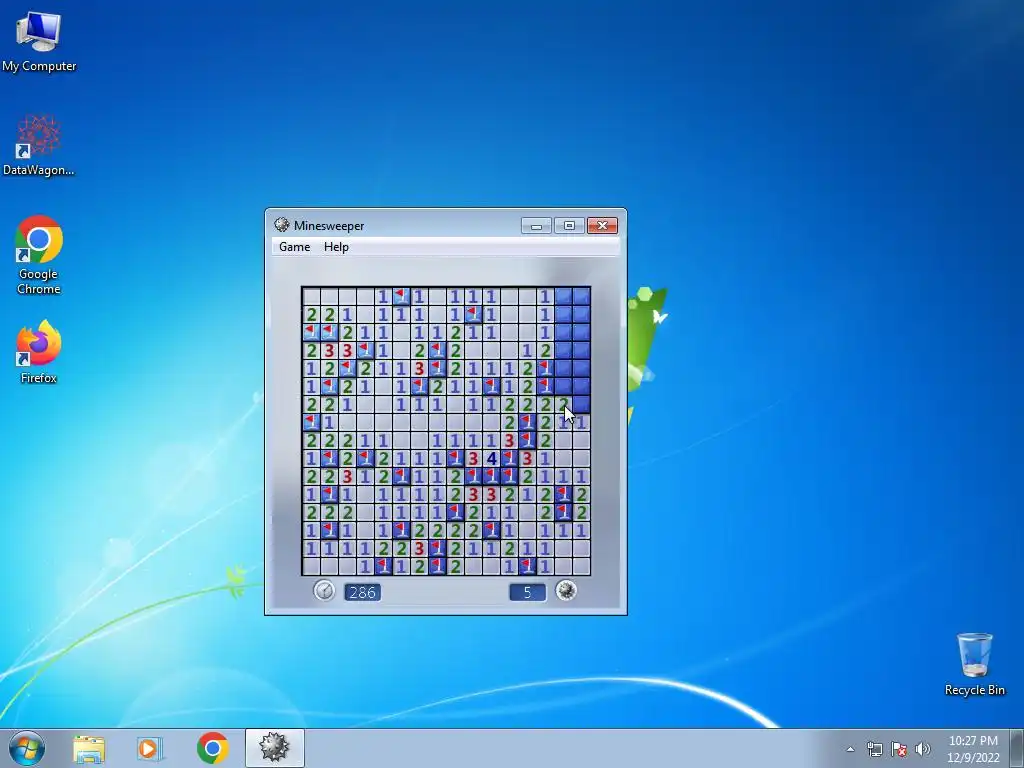Image resolution: width=1024 pixels, height=768 pixels.
Task: Show hidden system tray icons
Action: (x=850, y=749)
